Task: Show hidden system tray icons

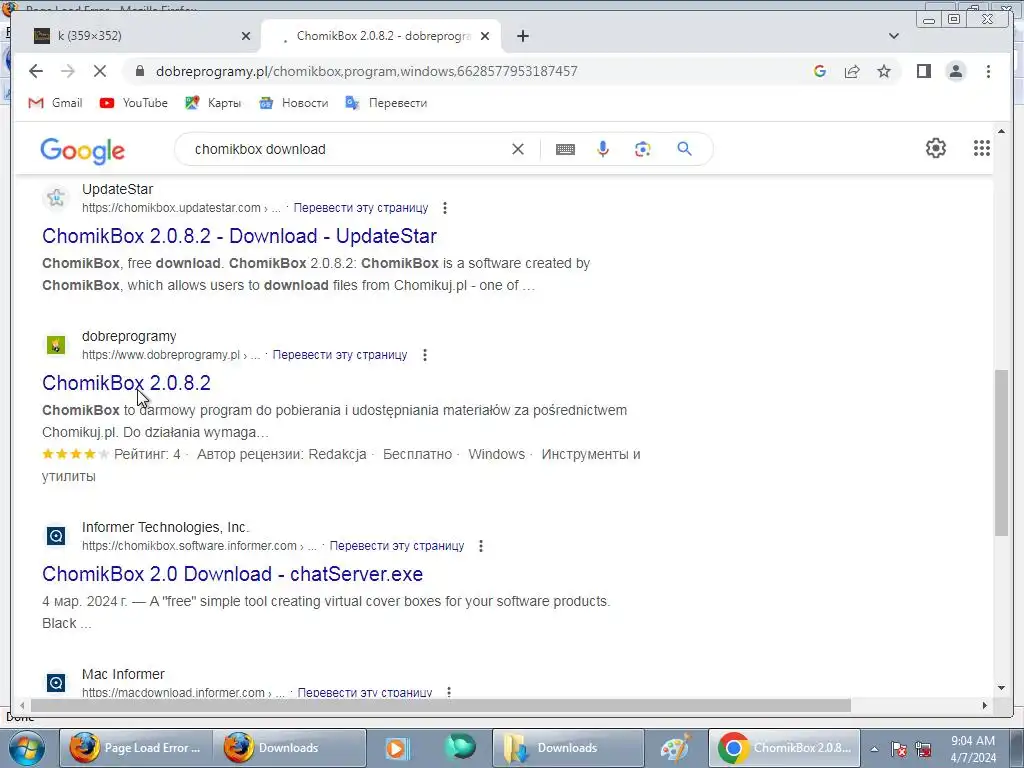Action: point(874,749)
